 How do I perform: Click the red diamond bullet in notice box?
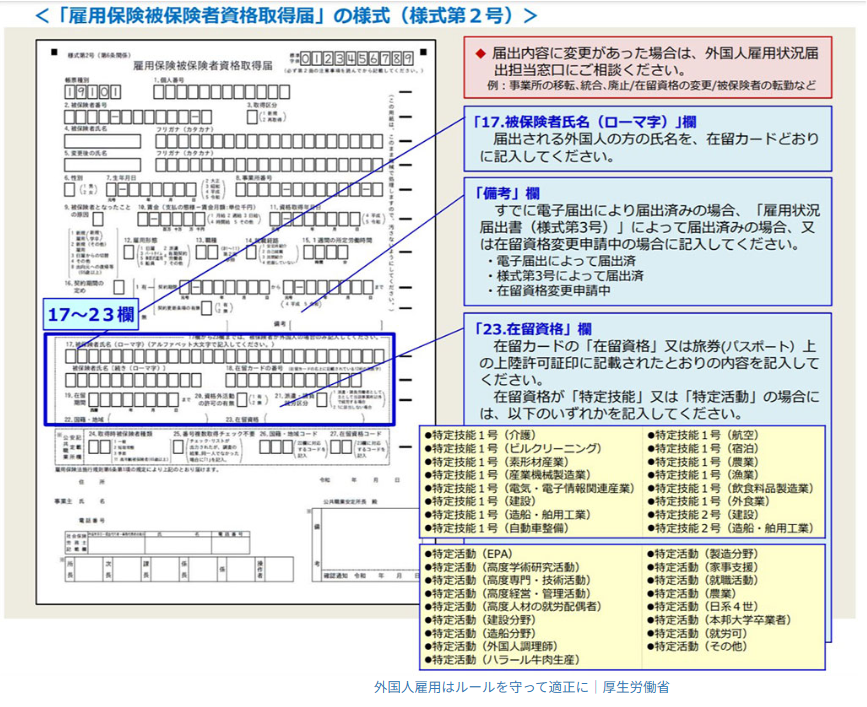pos(480,53)
